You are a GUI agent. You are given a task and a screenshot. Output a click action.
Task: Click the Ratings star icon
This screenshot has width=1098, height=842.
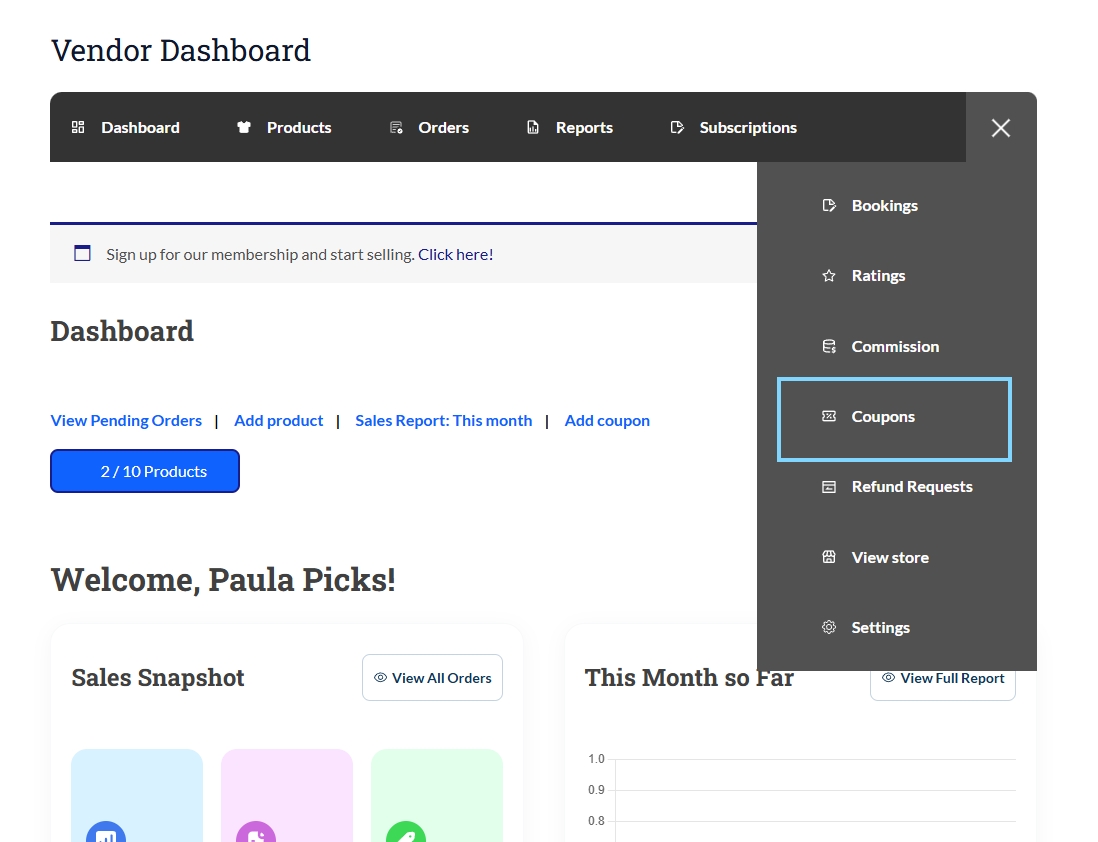[x=828, y=276]
